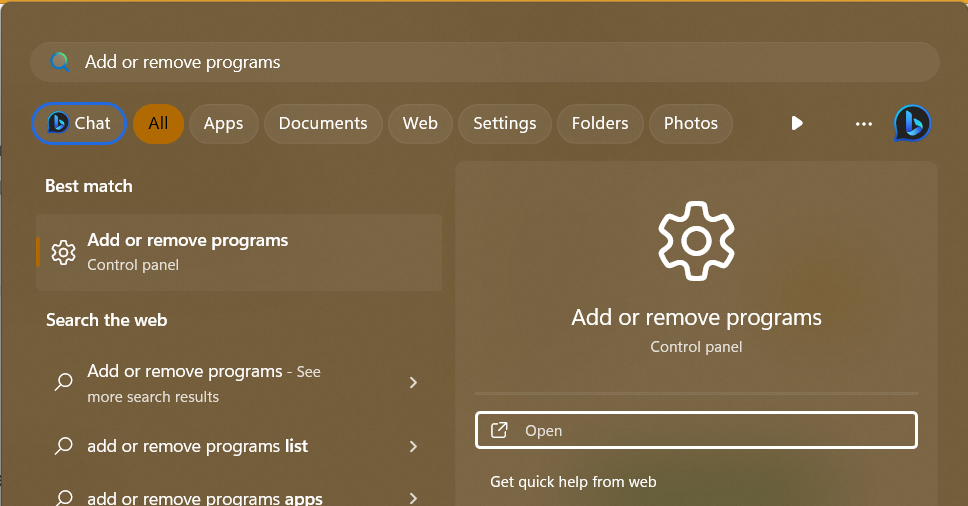Screen dimensions: 968x506
Task: Click the play arrow to show more filters
Action: (796, 123)
